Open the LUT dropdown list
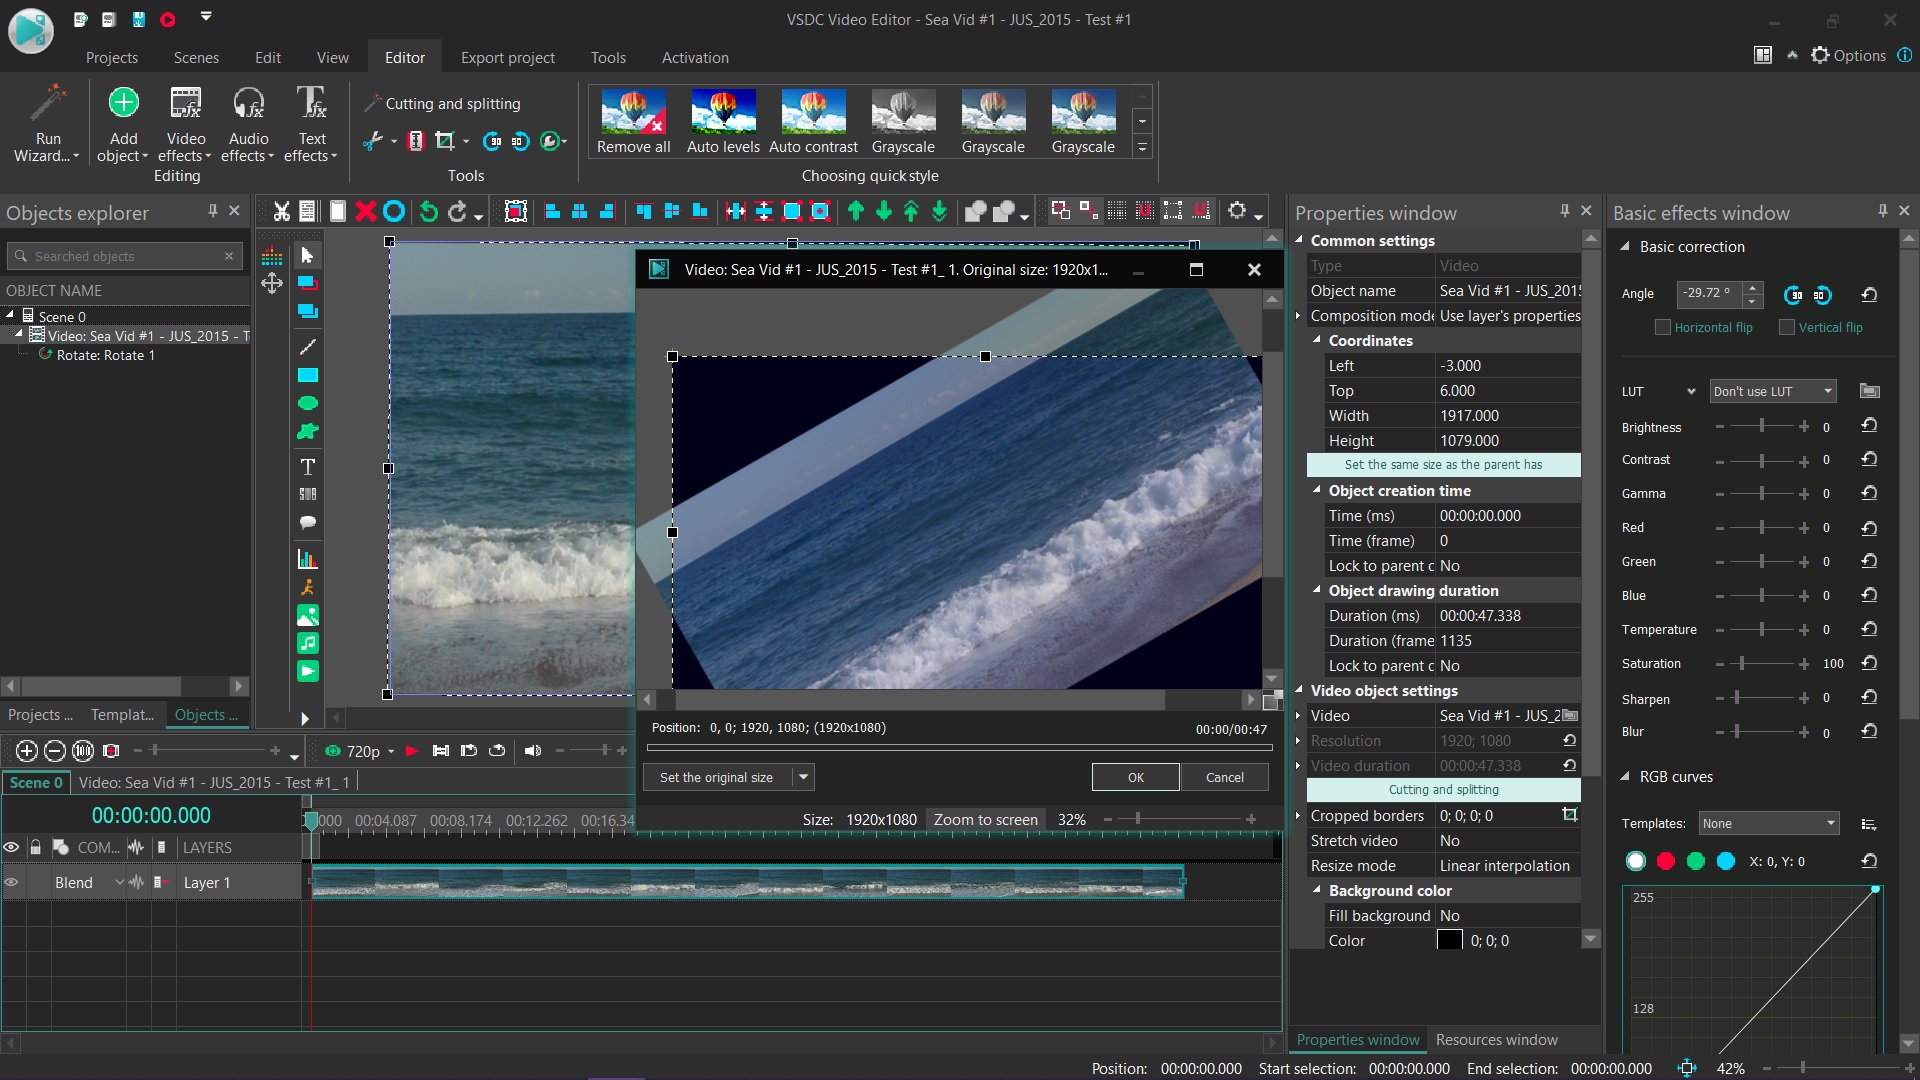The height and width of the screenshot is (1080, 1920). point(1771,391)
